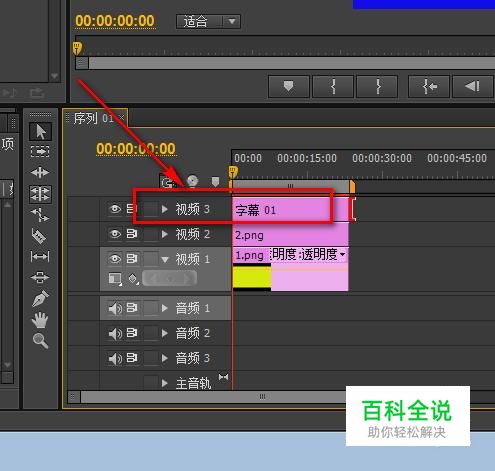Open Set Display Style for 视频 1
The height and width of the screenshot is (471, 495).
[115, 278]
